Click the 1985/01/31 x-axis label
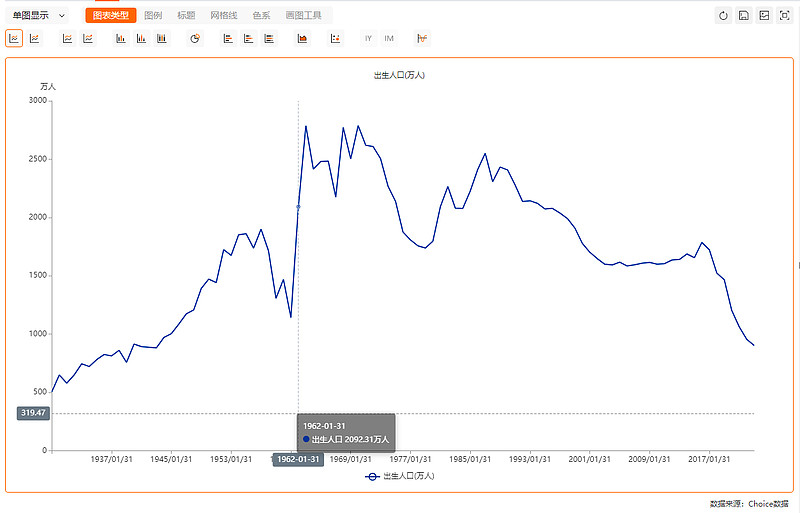Screen dimensions: 800x513 [470, 459]
